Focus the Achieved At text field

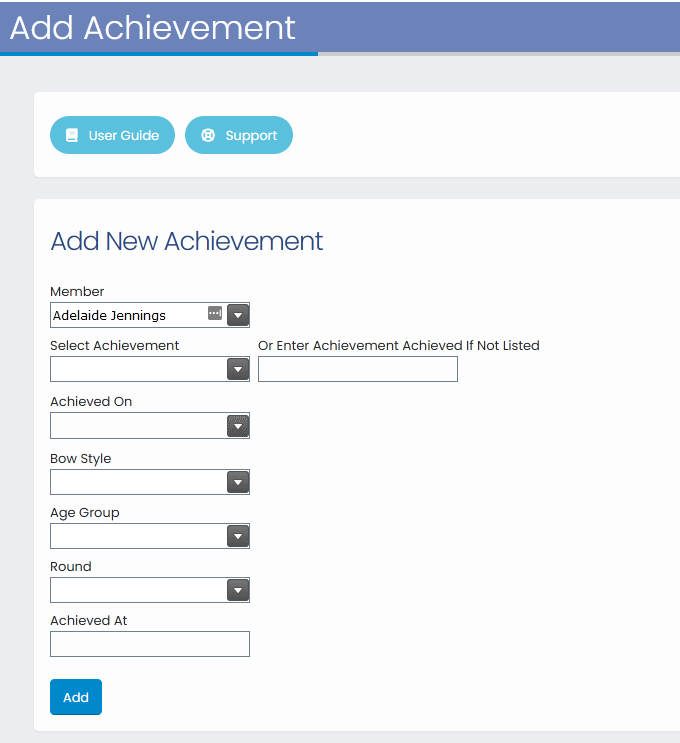point(150,644)
